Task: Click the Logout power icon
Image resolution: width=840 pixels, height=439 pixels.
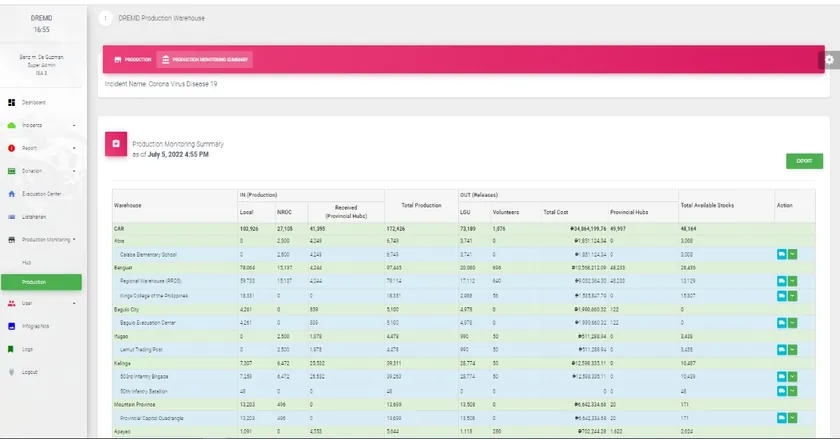Action: pyautogui.click(x=11, y=372)
